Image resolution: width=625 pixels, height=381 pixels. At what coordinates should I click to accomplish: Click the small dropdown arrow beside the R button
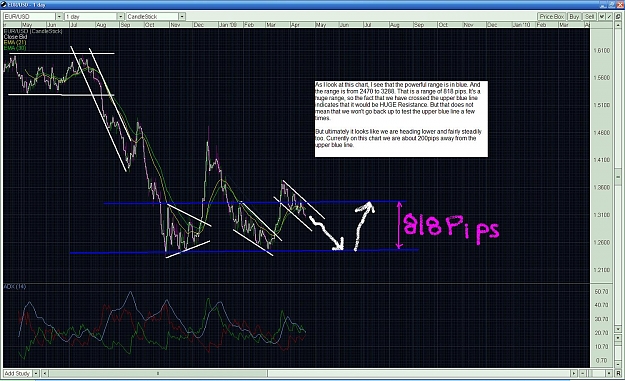click(609, 373)
